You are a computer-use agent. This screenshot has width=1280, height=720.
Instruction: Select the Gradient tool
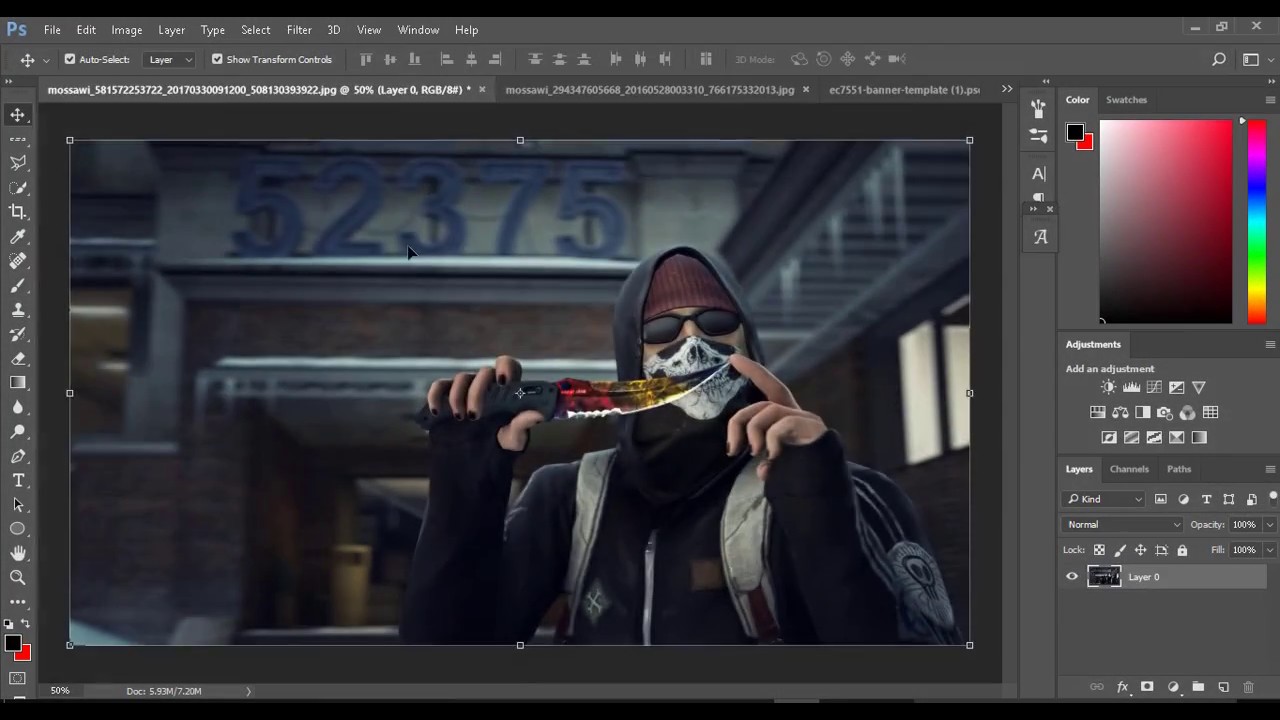[18, 383]
